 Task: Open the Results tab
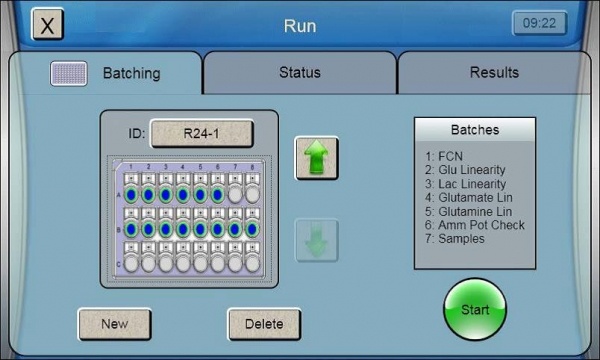coord(494,72)
